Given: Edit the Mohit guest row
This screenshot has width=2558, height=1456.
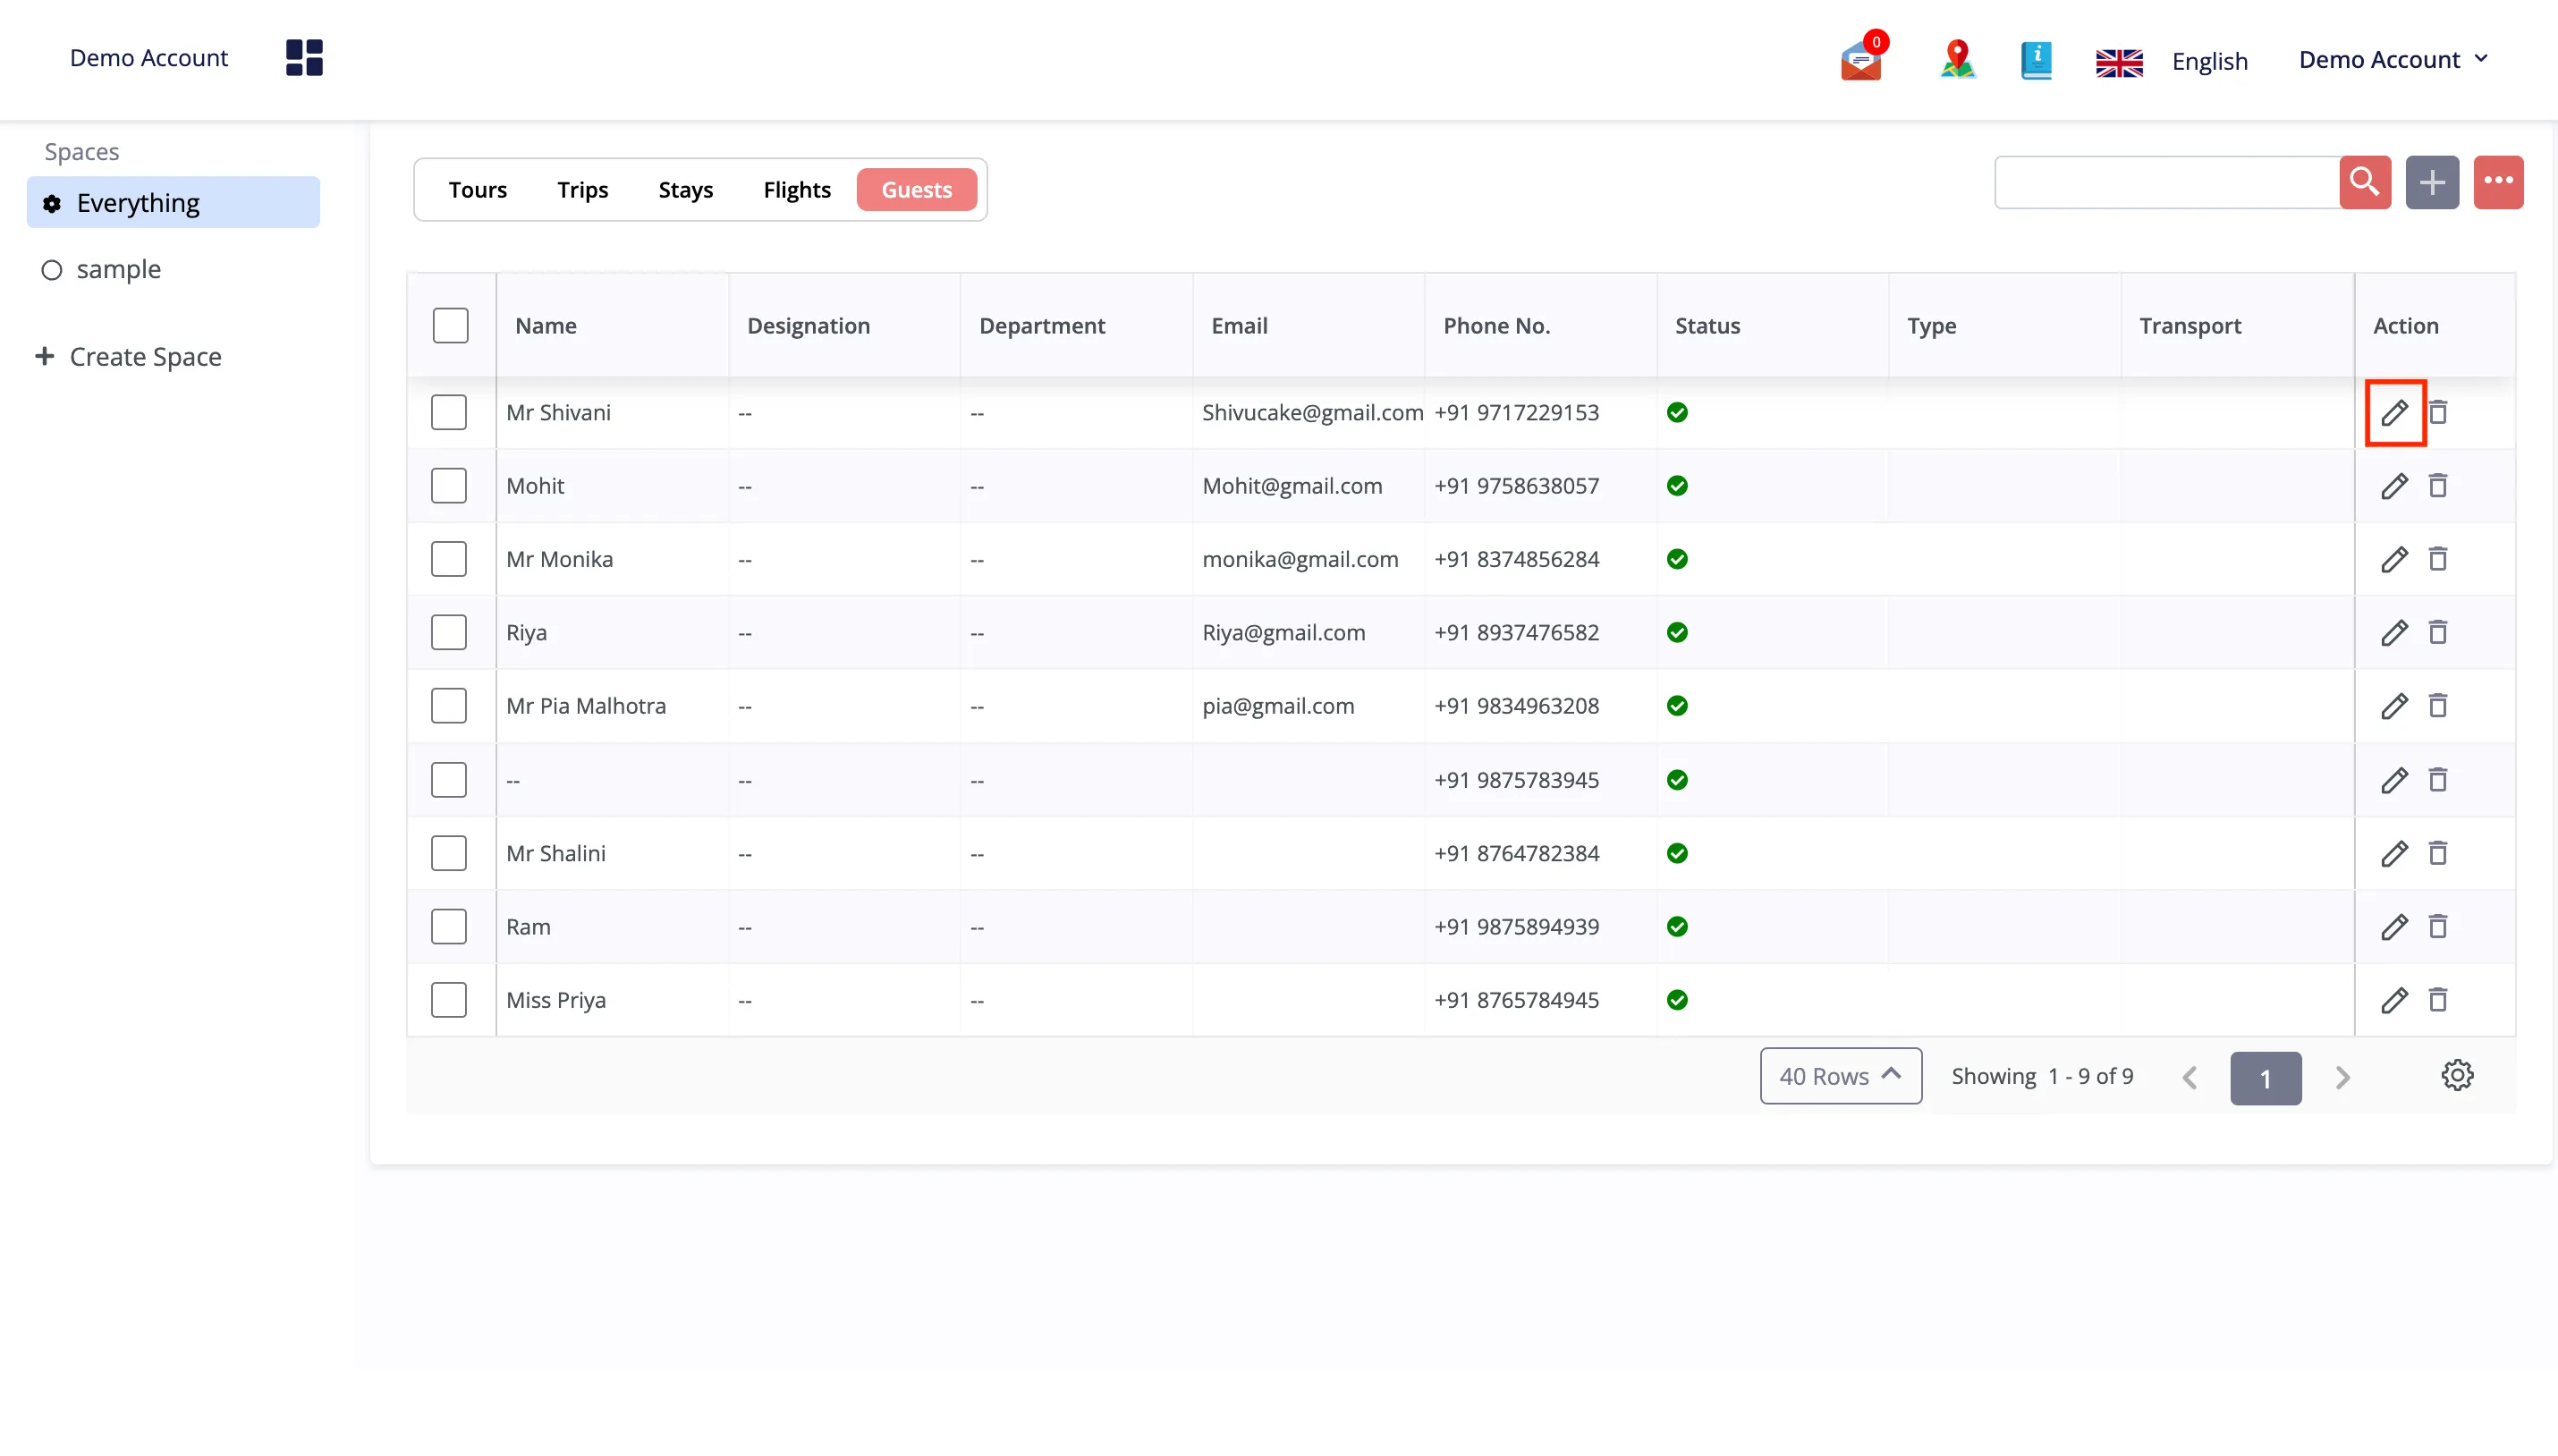Looking at the screenshot, I should click(x=2394, y=486).
